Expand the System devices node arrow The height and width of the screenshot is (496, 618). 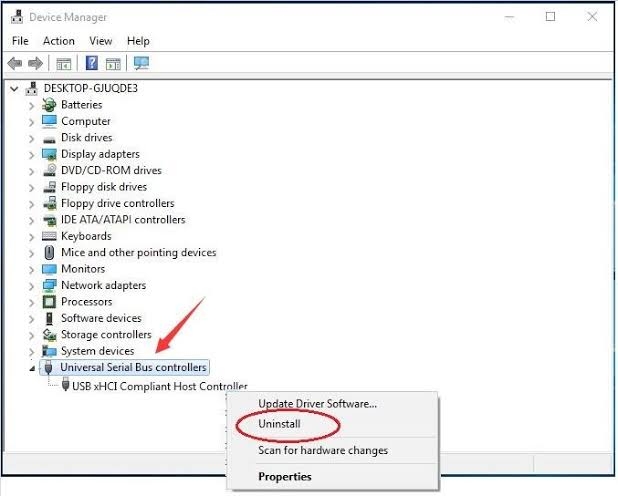32,352
